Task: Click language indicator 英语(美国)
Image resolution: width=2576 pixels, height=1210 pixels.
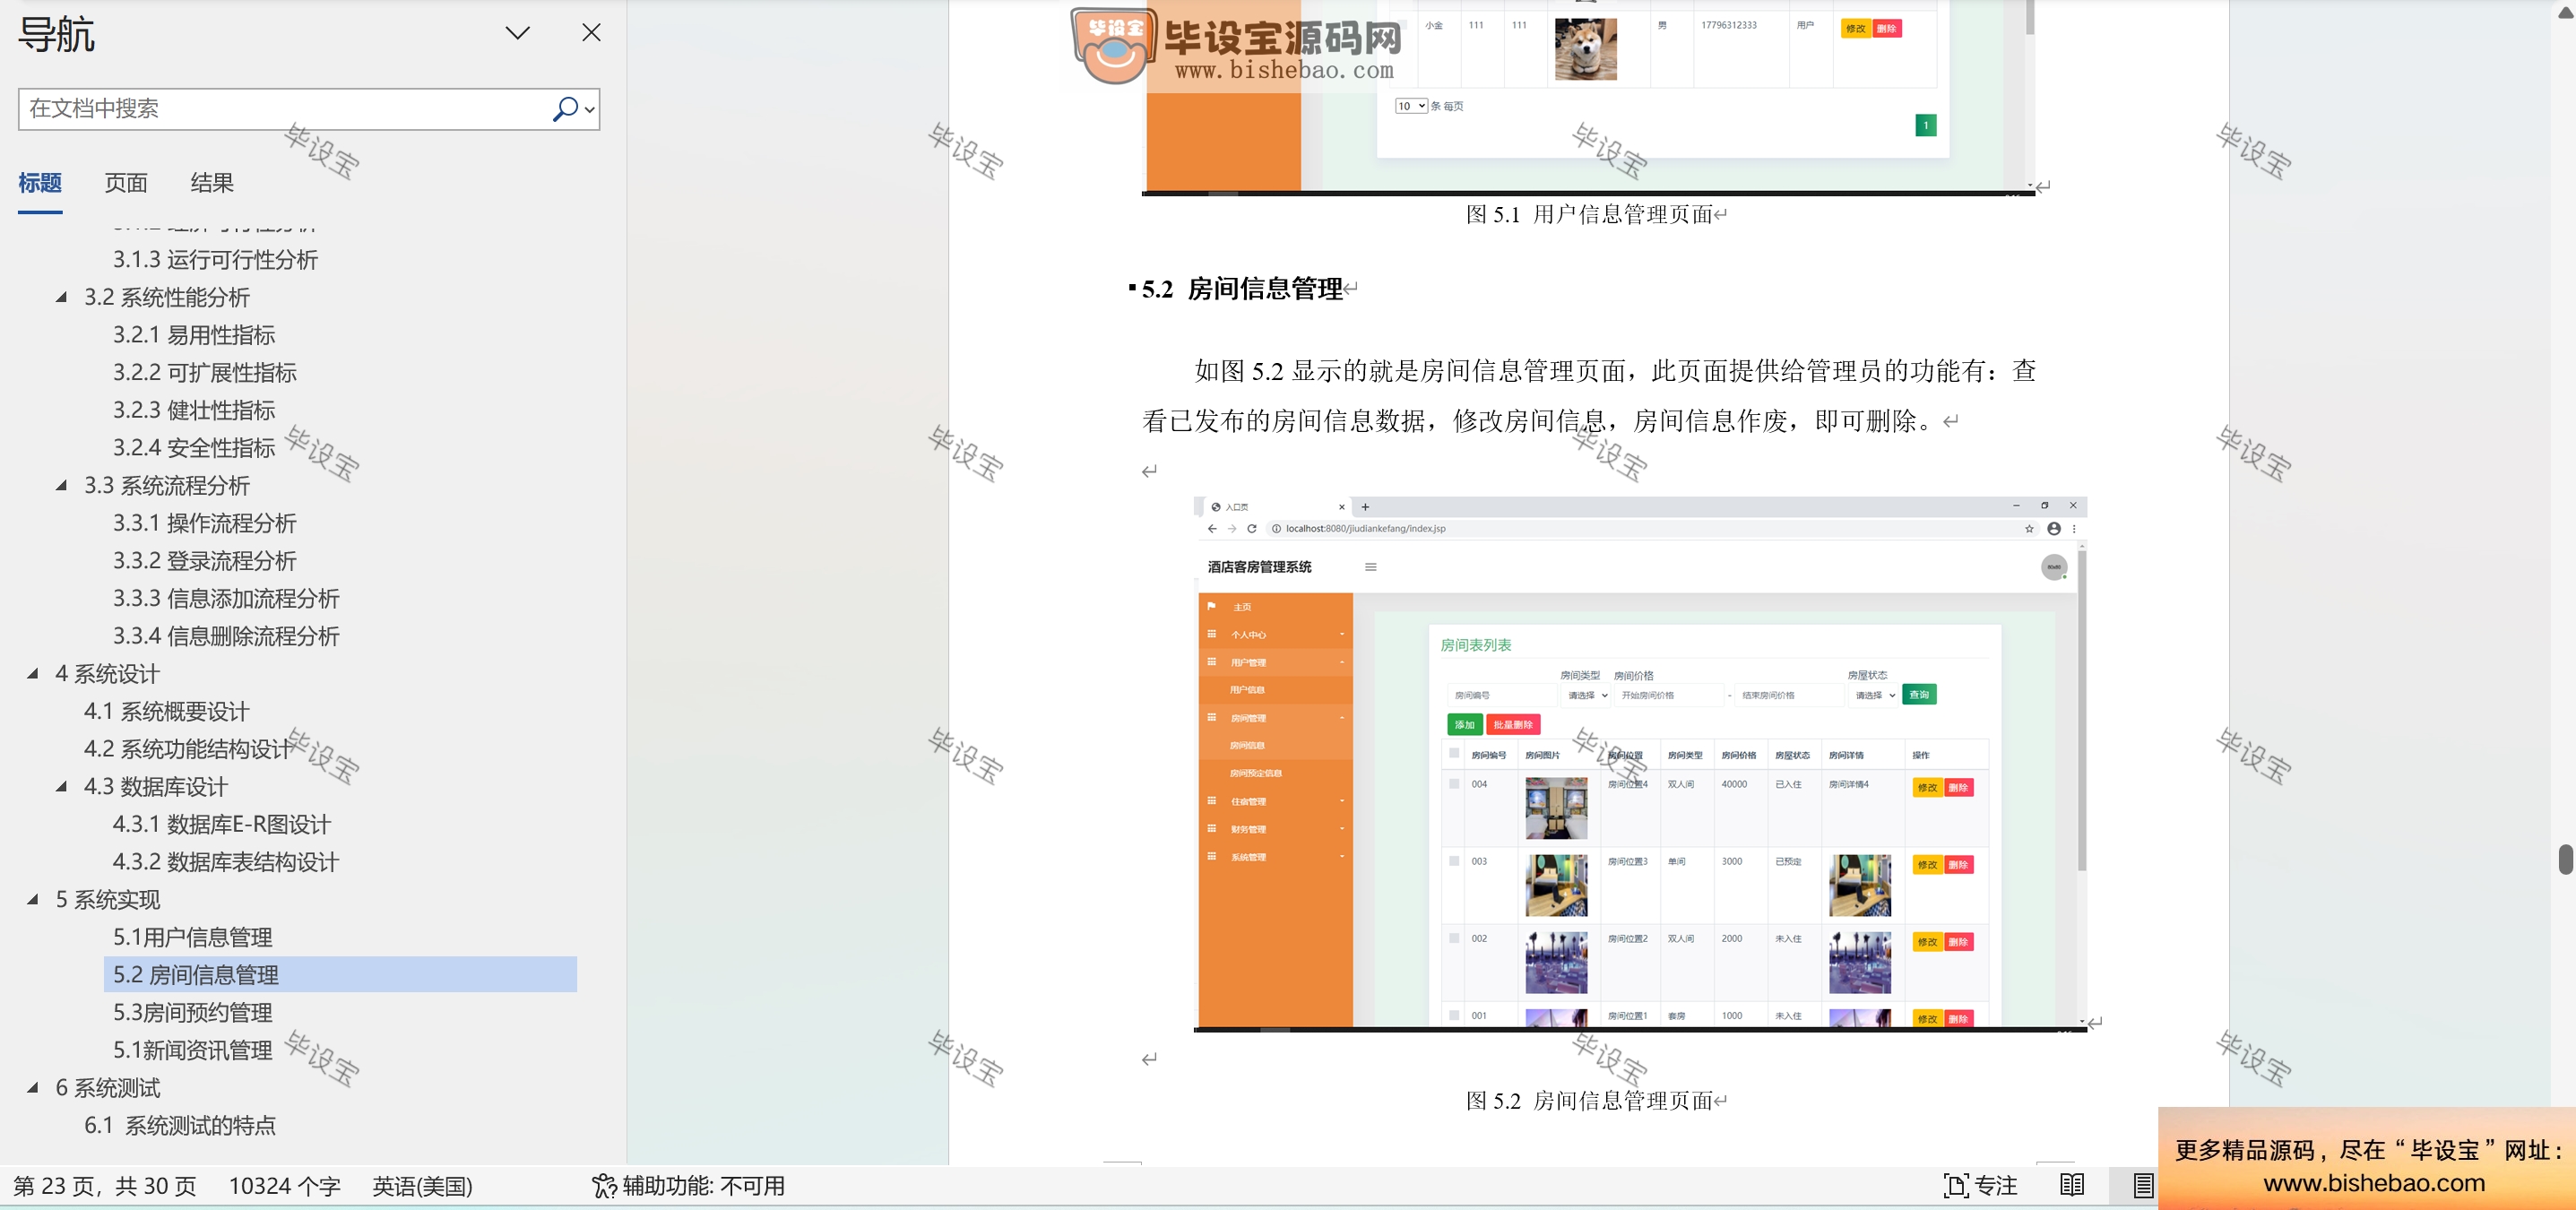Action: tap(422, 1186)
